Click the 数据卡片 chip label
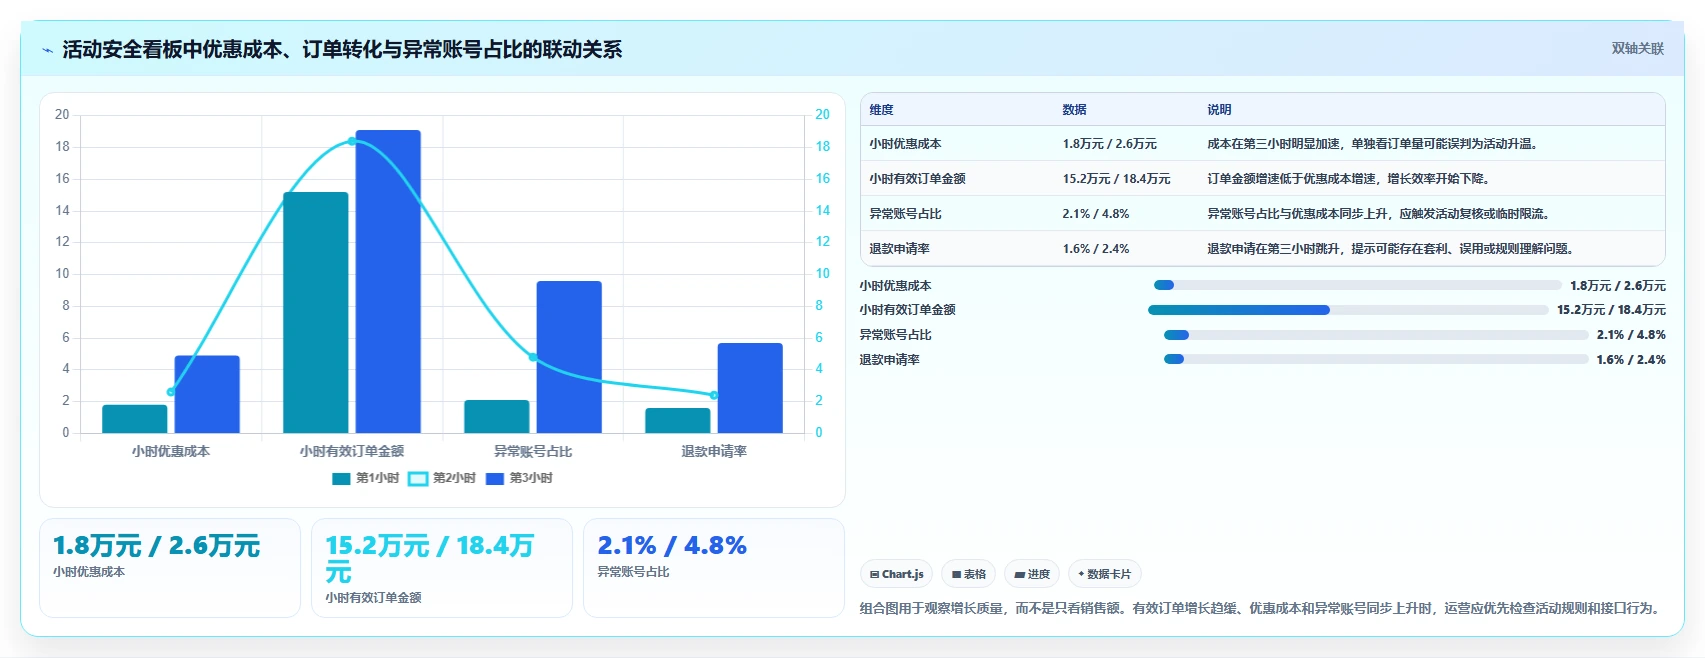This screenshot has width=1705, height=658. [1109, 574]
